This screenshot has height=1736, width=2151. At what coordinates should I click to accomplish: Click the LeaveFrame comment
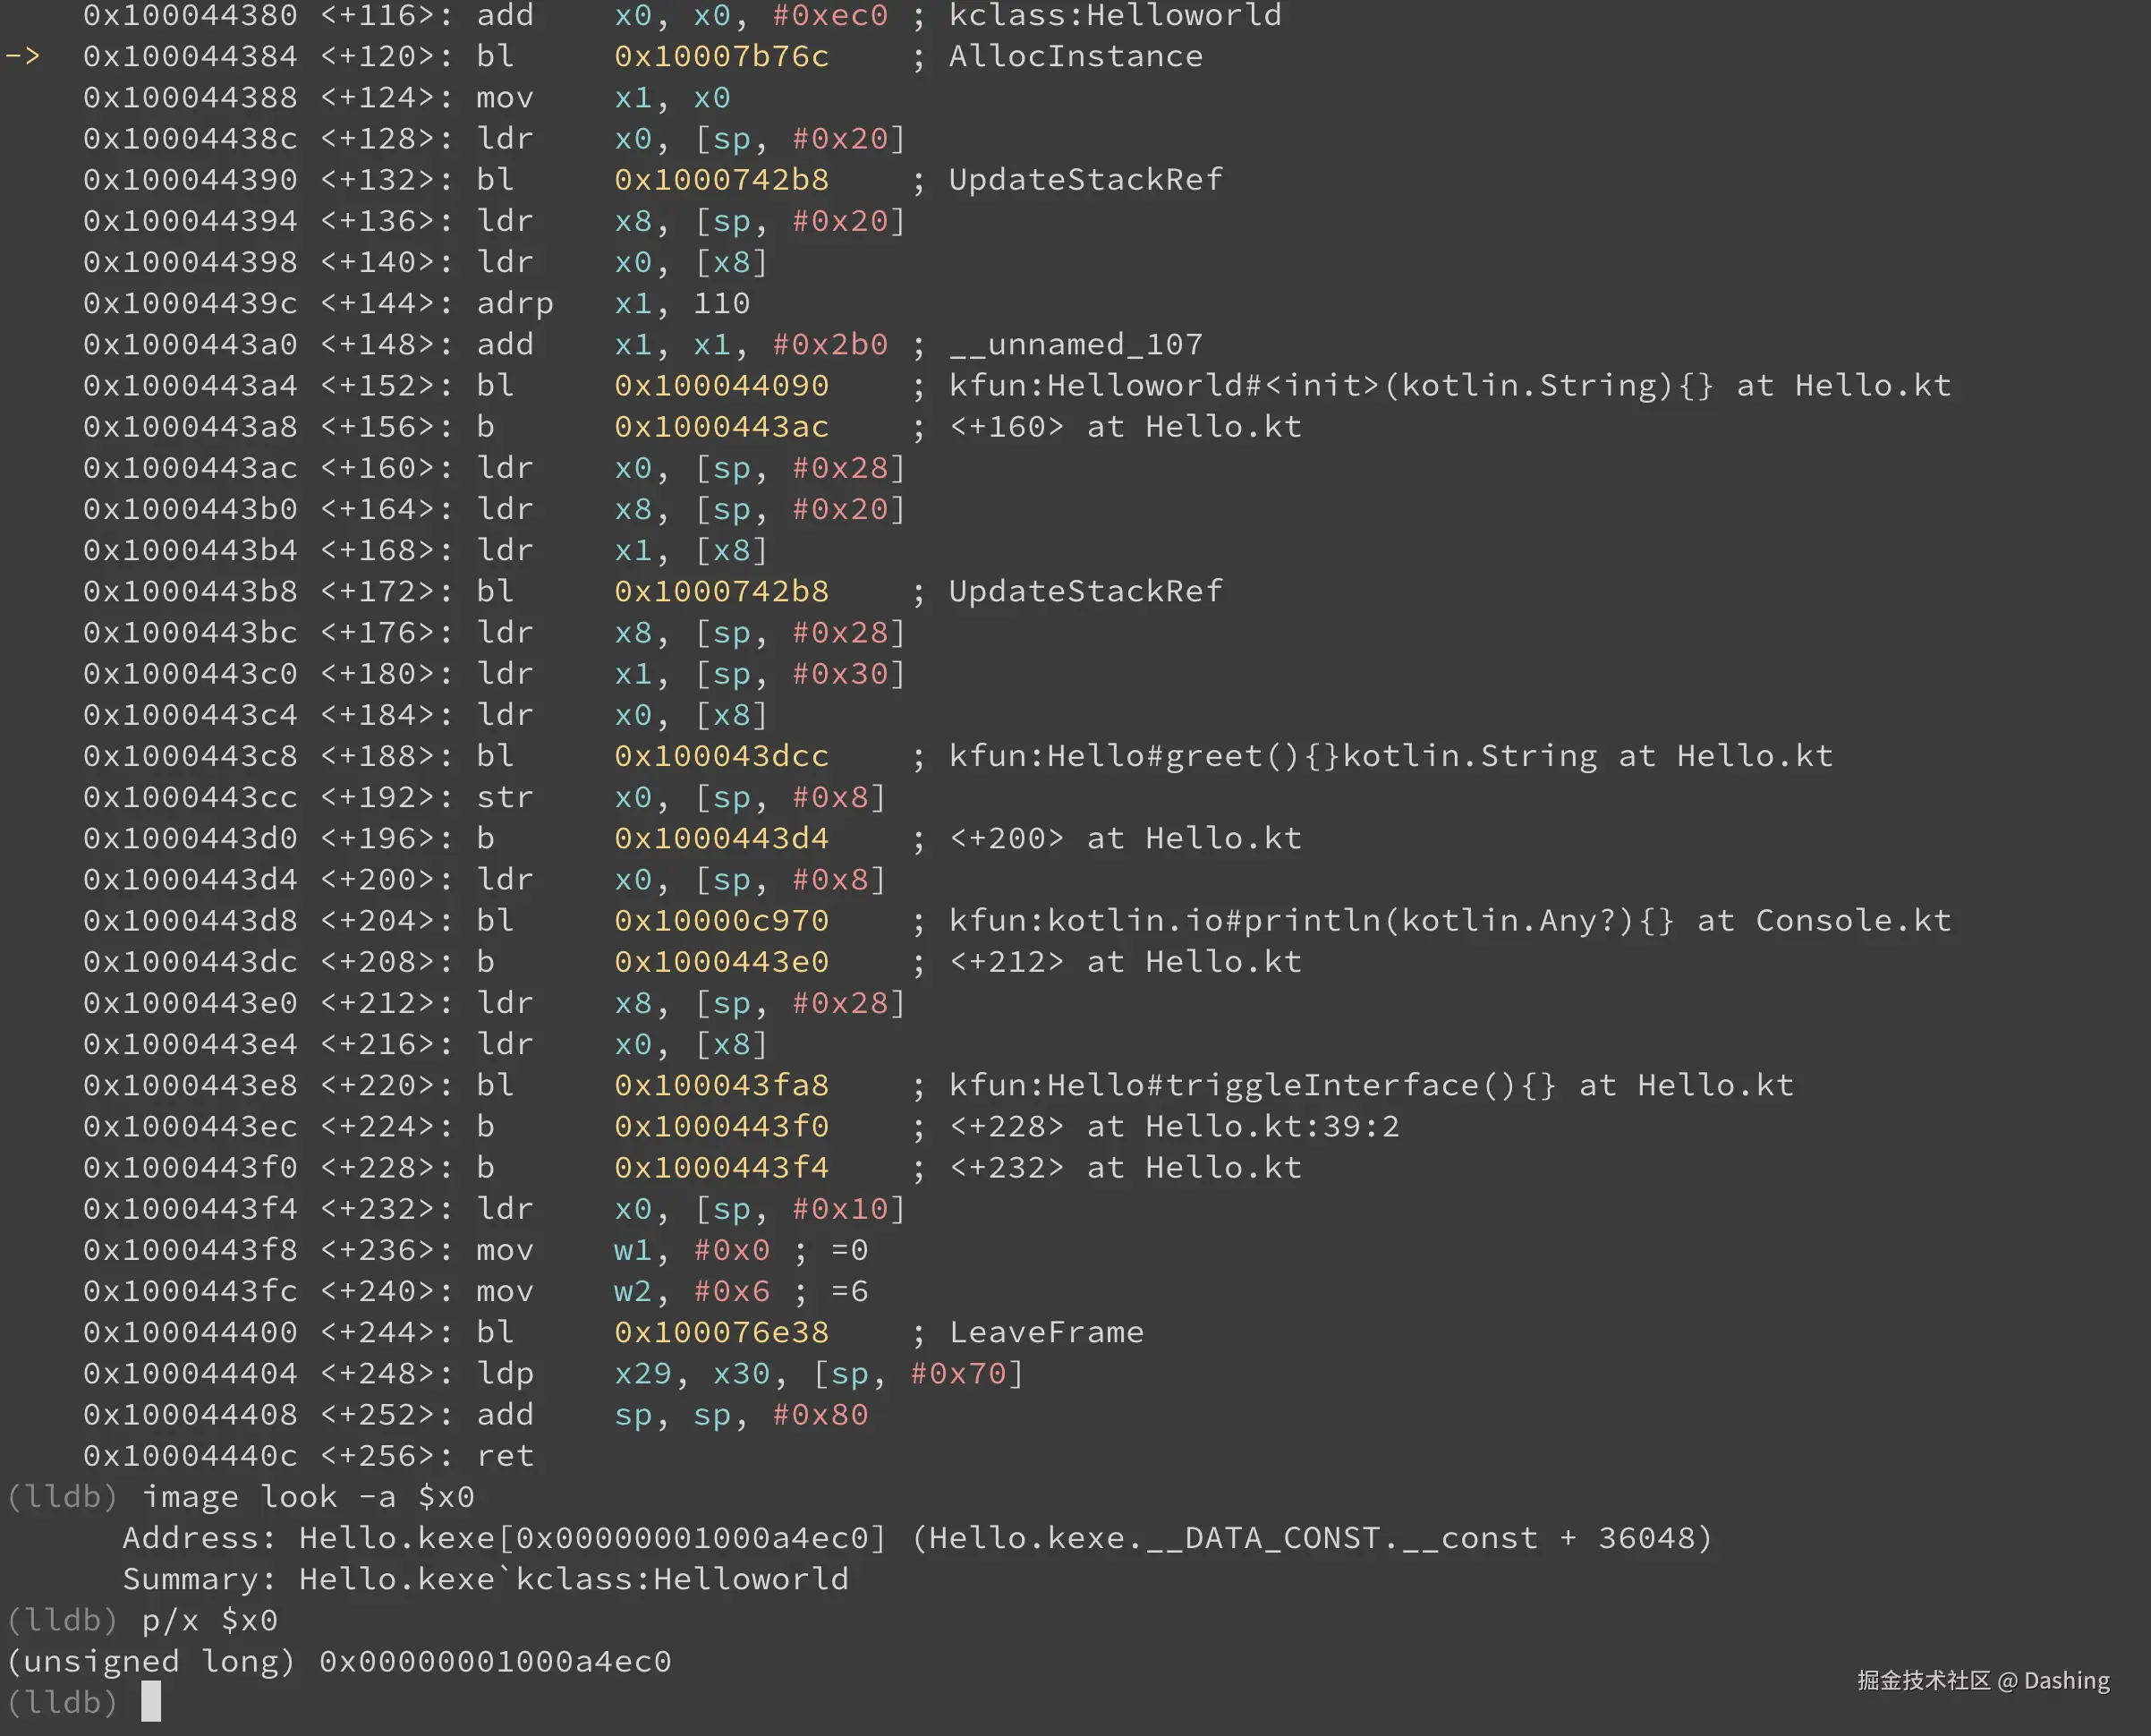(1046, 1332)
